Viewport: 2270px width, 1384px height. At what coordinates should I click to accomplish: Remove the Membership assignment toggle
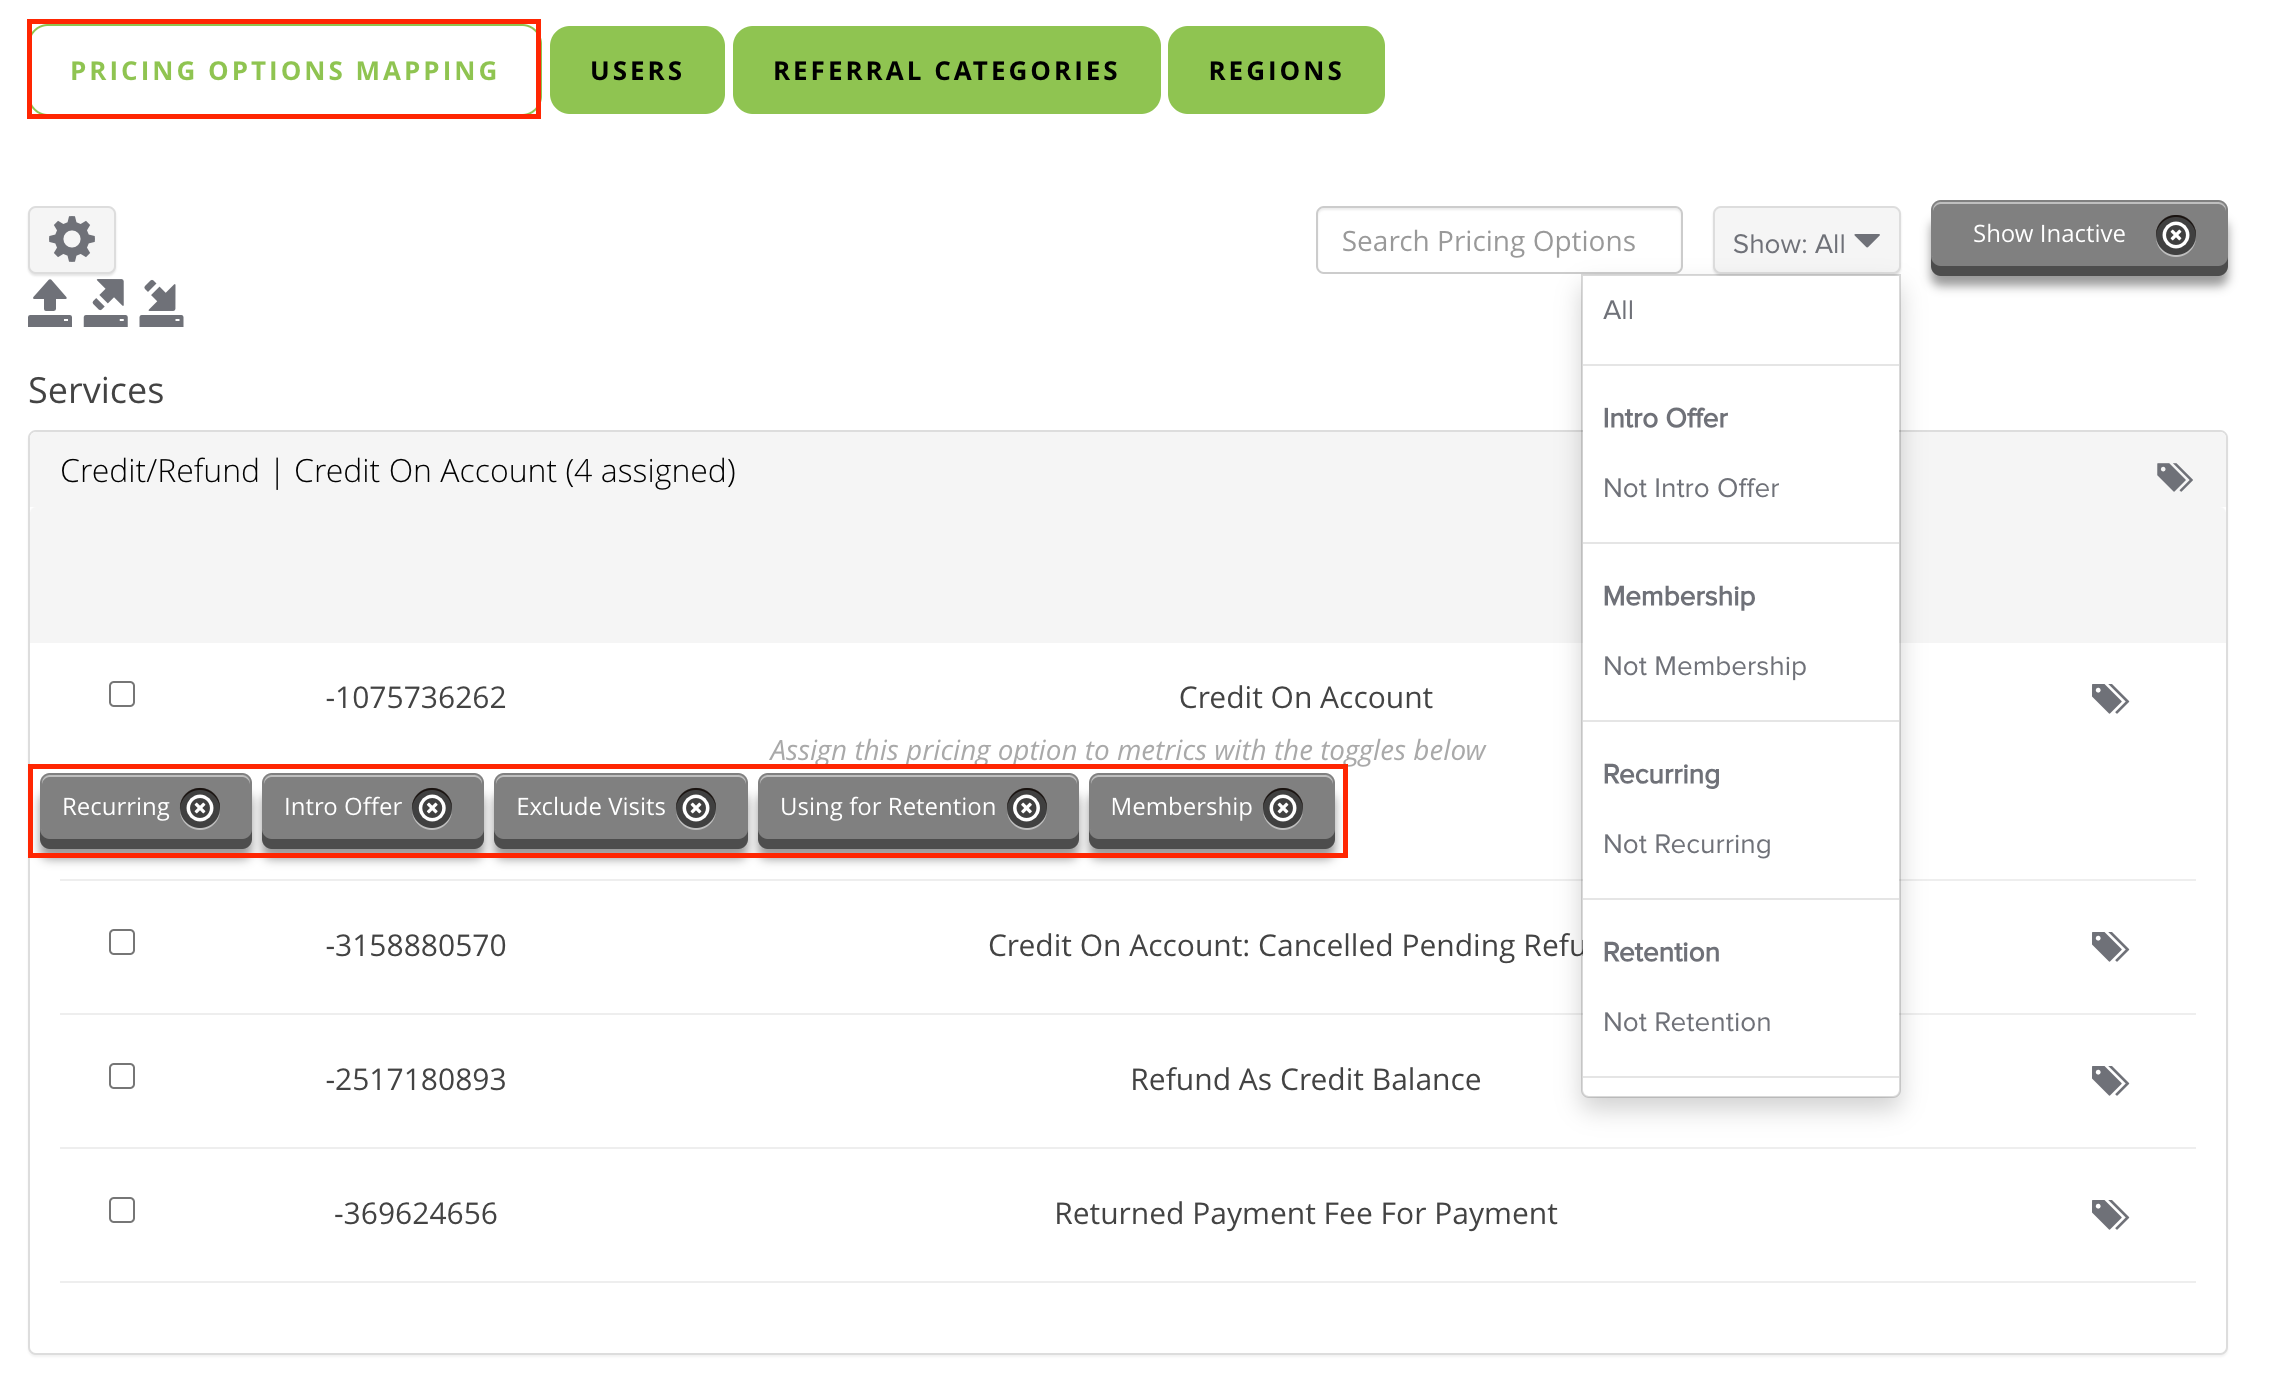(1283, 808)
